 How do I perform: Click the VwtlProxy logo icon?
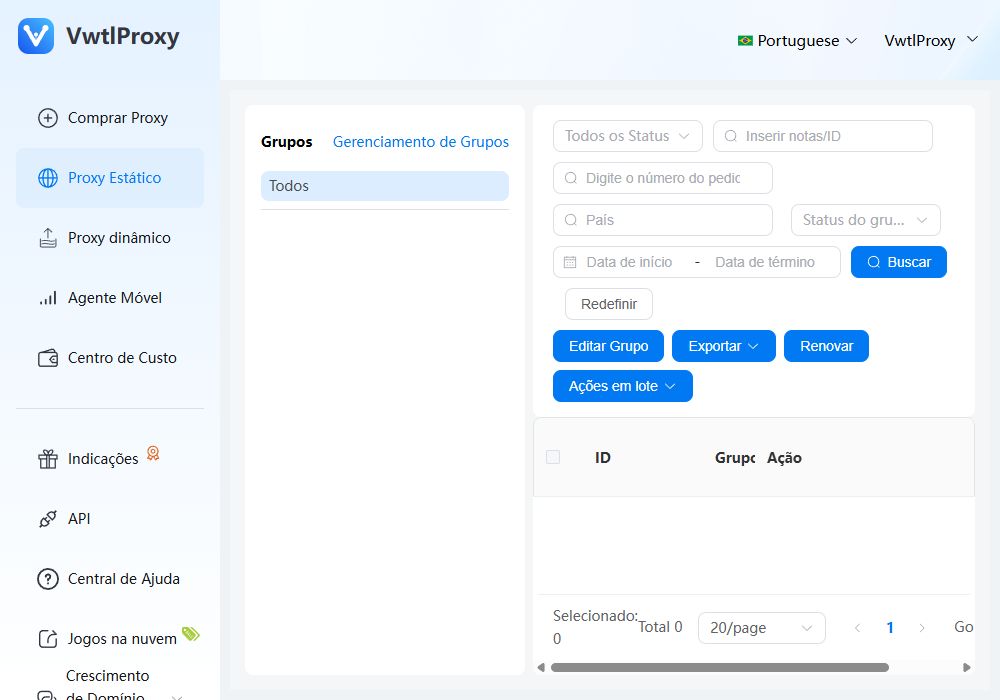(36, 36)
